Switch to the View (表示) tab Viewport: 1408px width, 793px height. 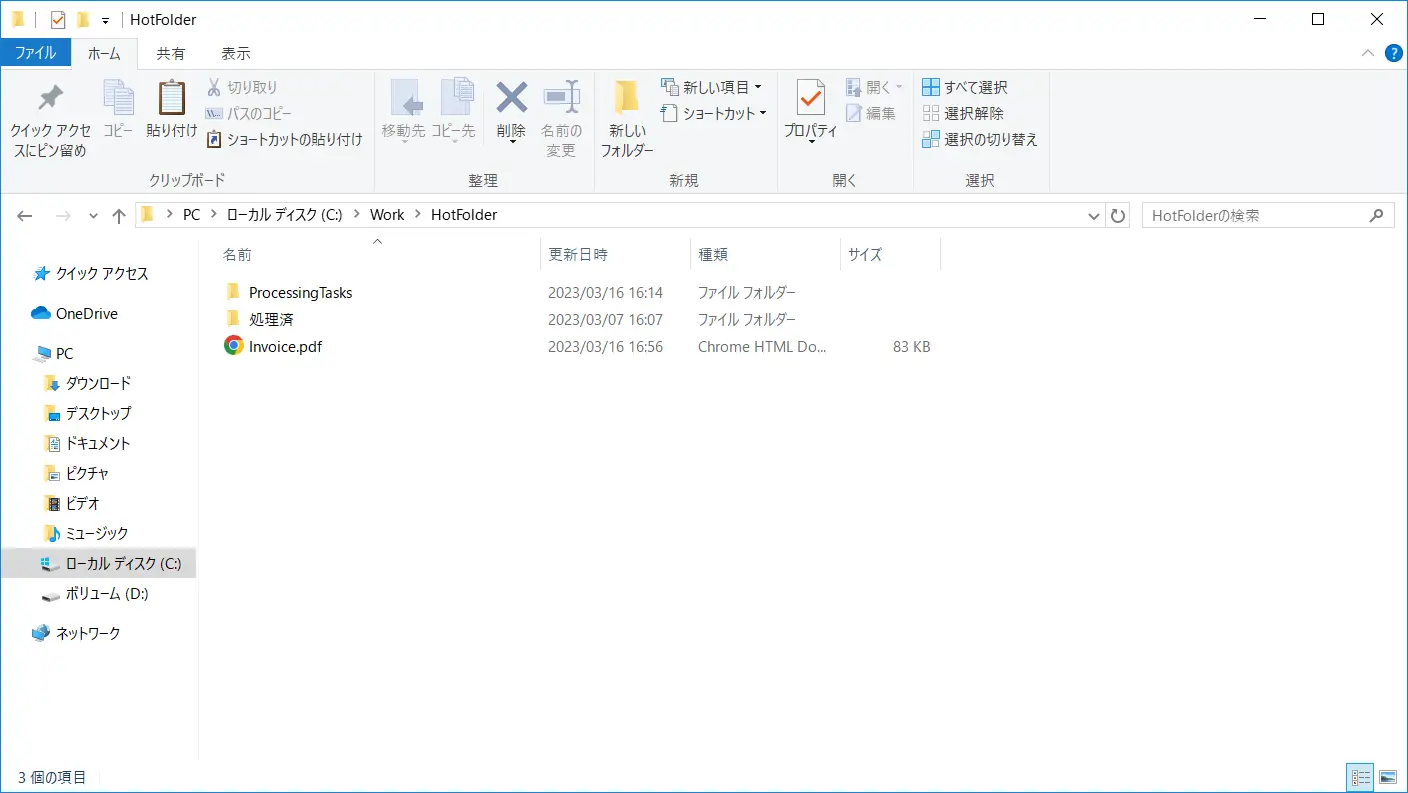click(236, 54)
